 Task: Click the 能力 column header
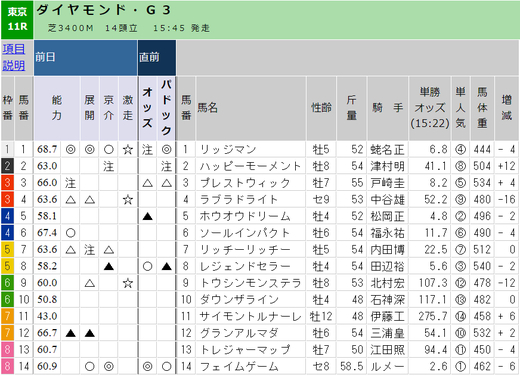point(57,108)
